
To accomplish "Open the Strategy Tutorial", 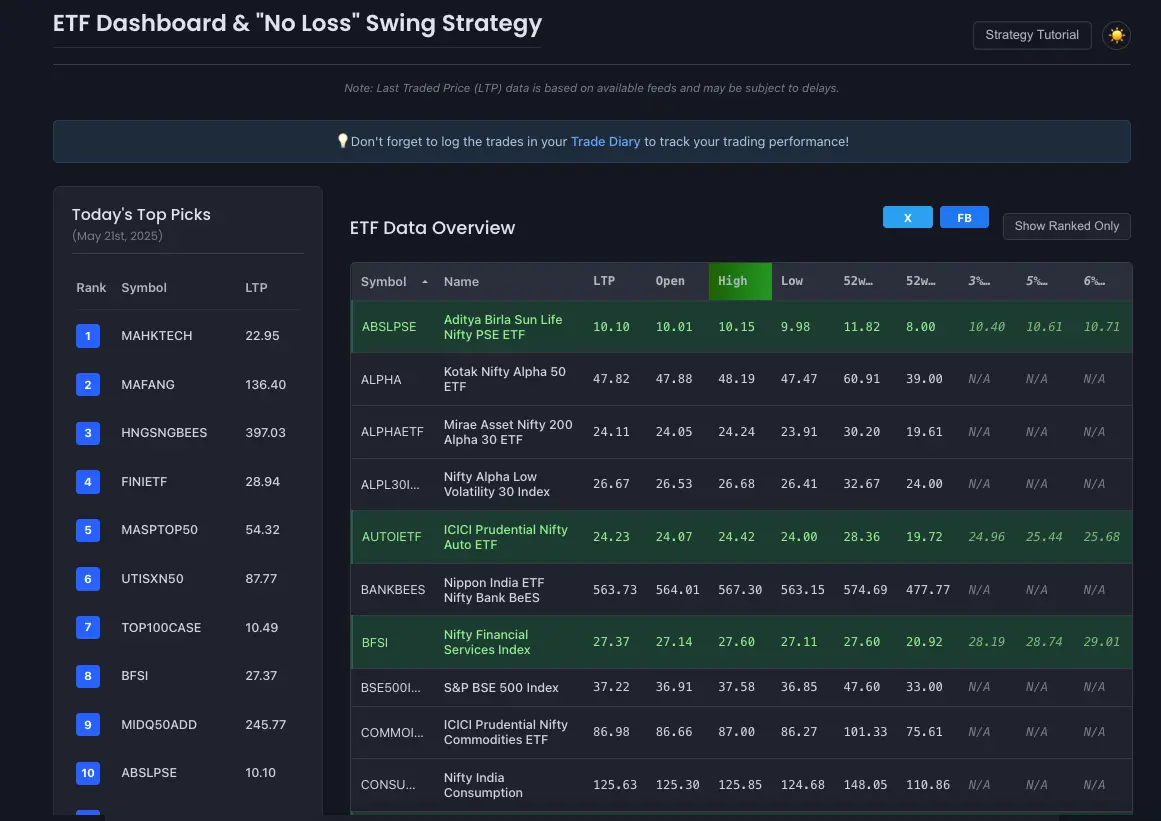I will 1031,35.
